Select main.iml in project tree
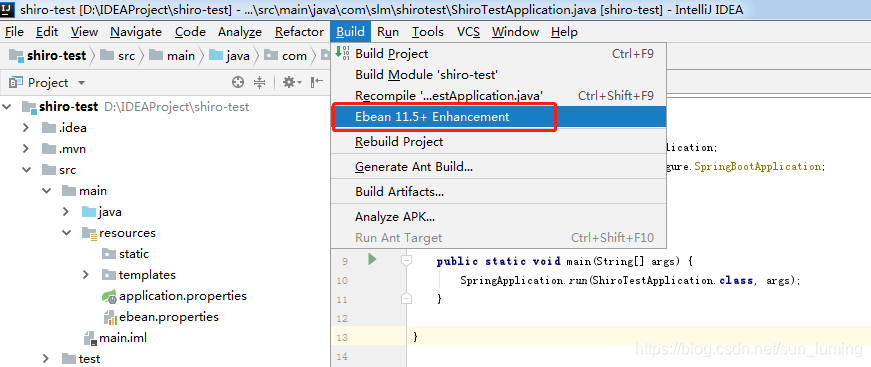 pos(115,338)
